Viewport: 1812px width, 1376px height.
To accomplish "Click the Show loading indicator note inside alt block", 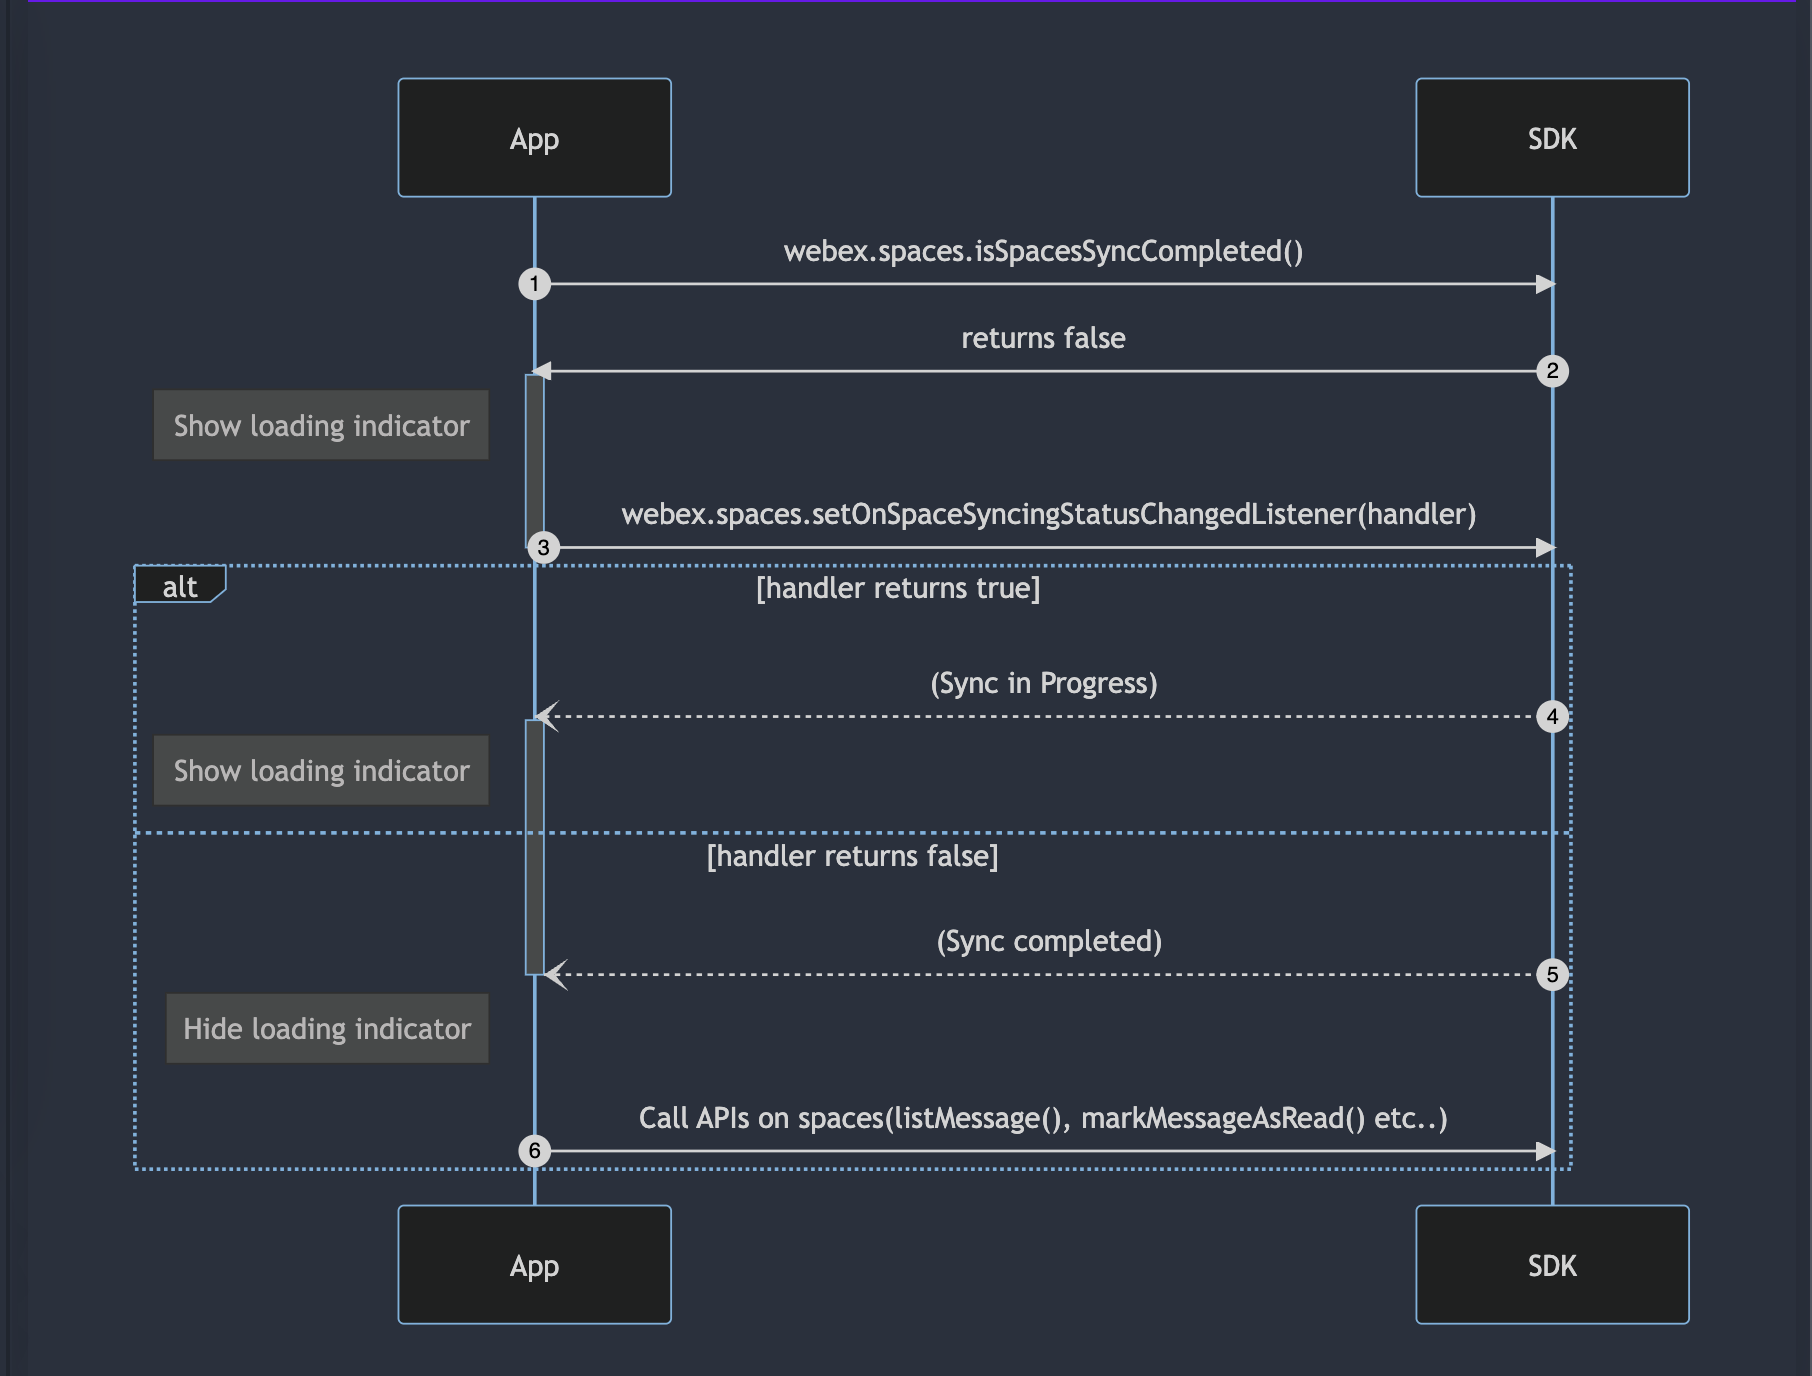I will [x=321, y=770].
